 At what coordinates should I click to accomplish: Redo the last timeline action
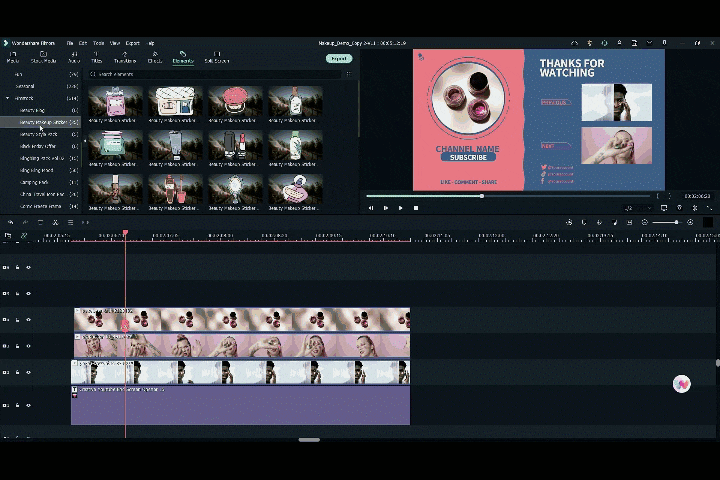(25, 222)
